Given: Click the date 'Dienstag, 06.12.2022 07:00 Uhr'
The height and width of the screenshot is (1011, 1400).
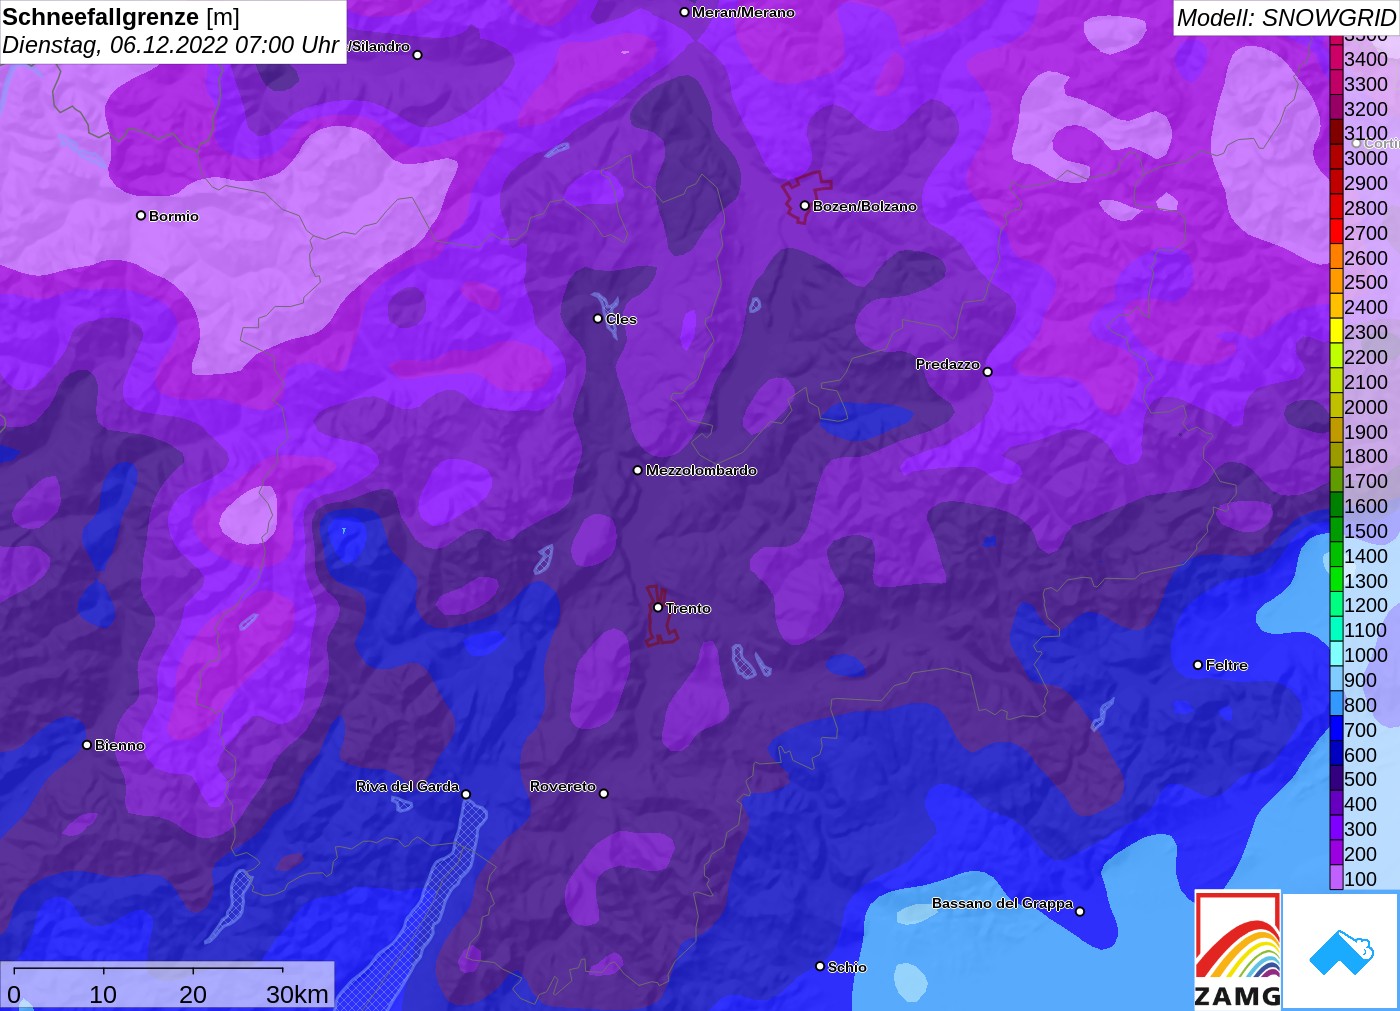Looking at the screenshot, I should pyautogui.click(x=171, y=45).
